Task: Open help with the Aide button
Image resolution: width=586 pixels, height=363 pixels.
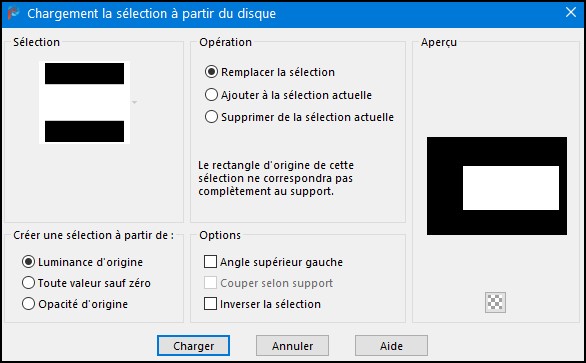Action: click(391, 345)
